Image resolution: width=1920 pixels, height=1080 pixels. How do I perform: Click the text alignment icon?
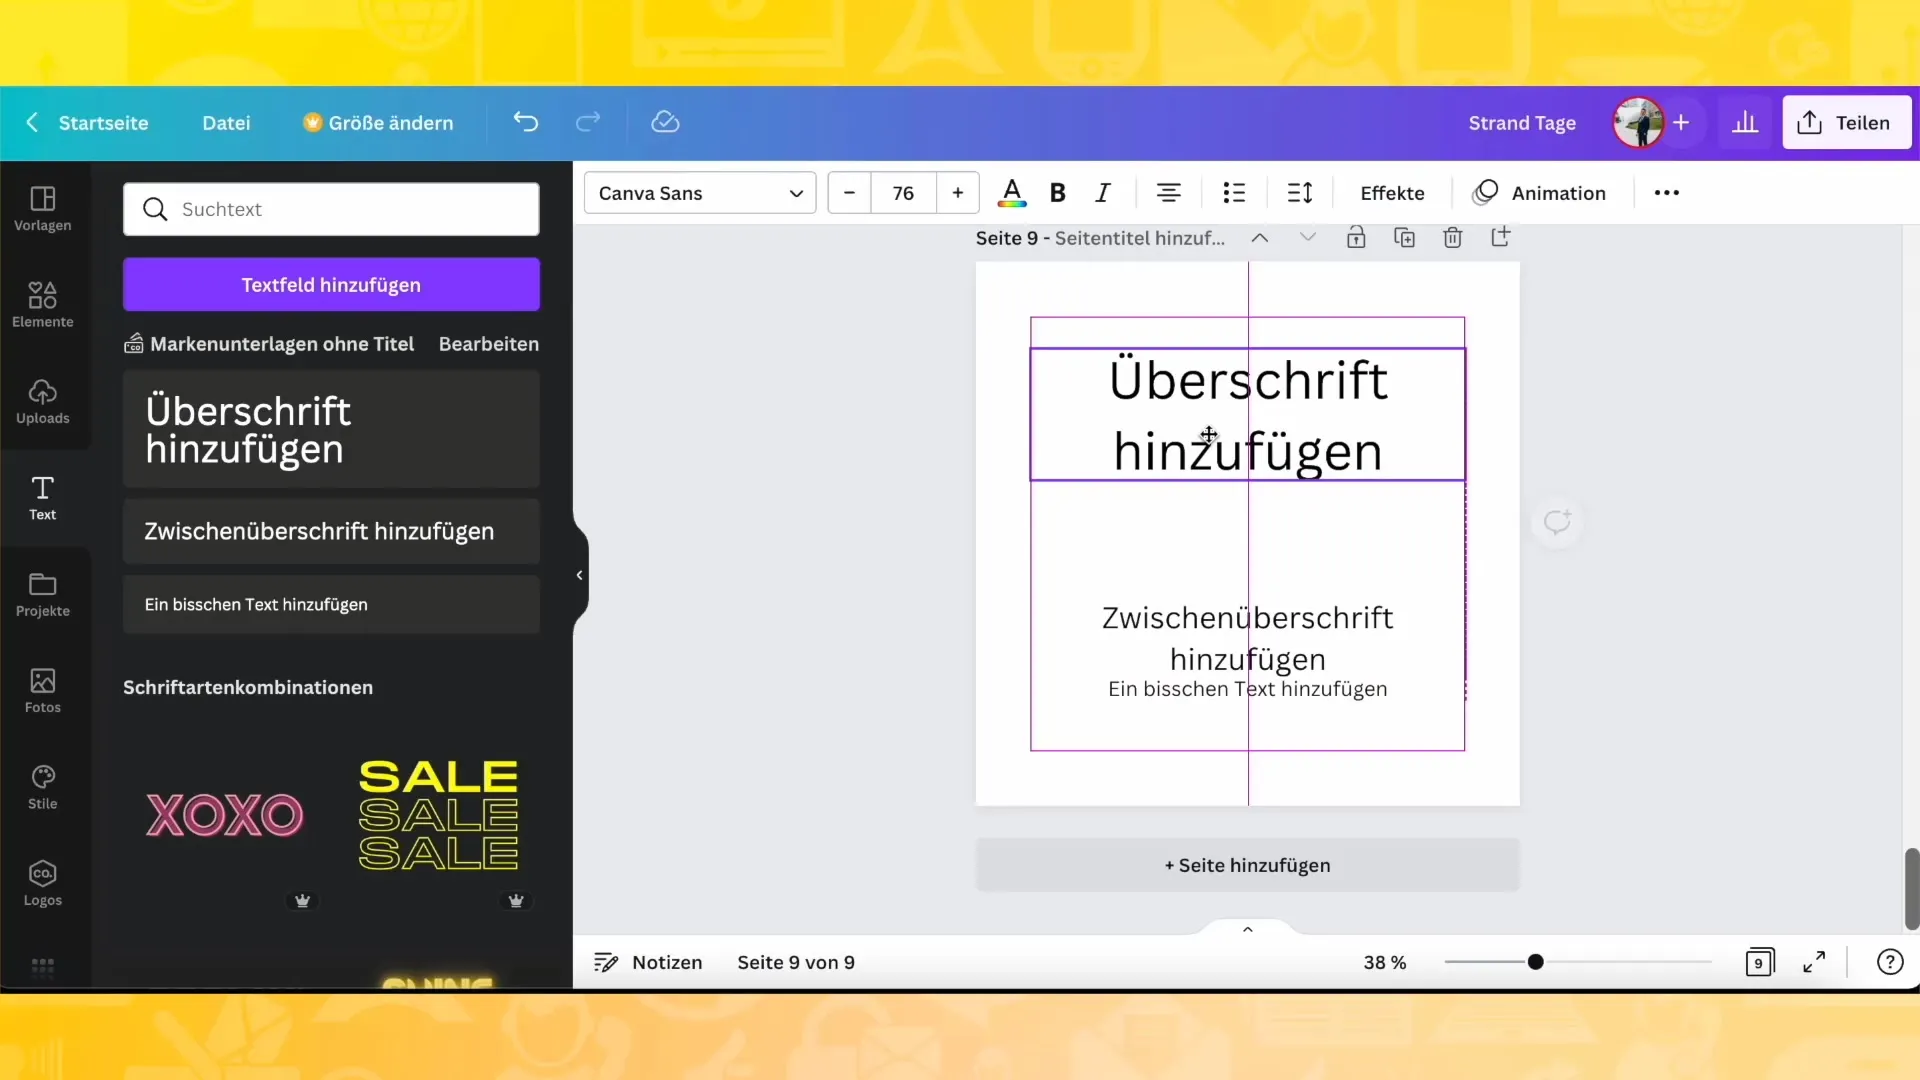1167,193
